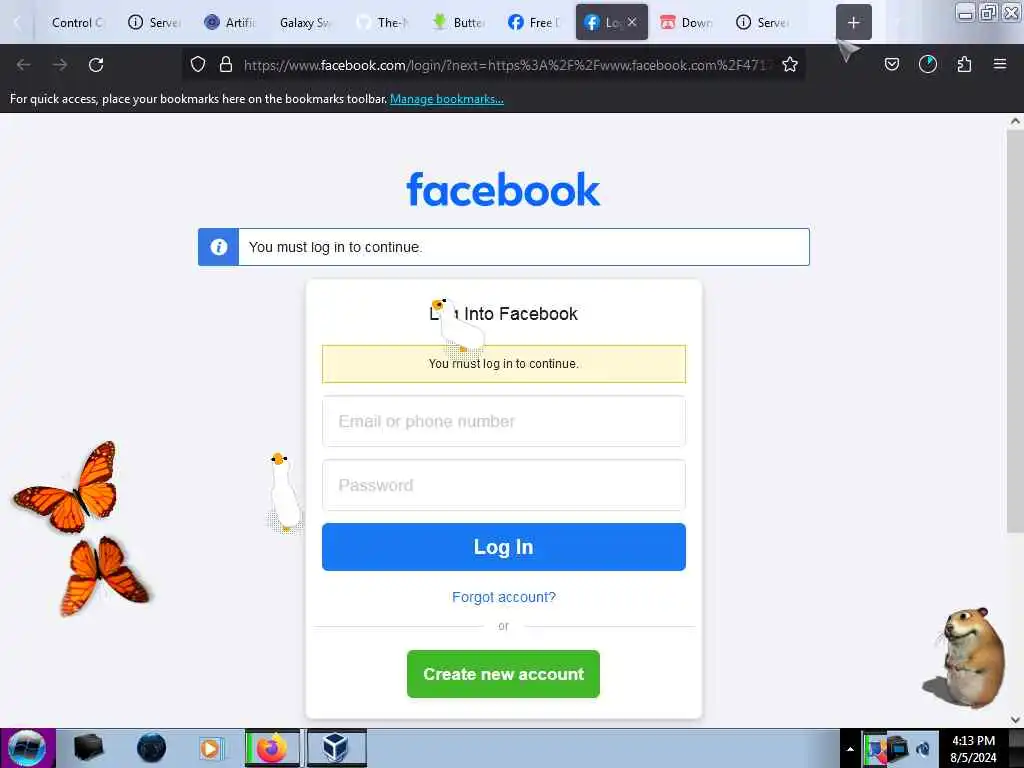The image size is (1024, 768).
Task: Click the blue info icon in banner
Action: click(x=218, y=247)
